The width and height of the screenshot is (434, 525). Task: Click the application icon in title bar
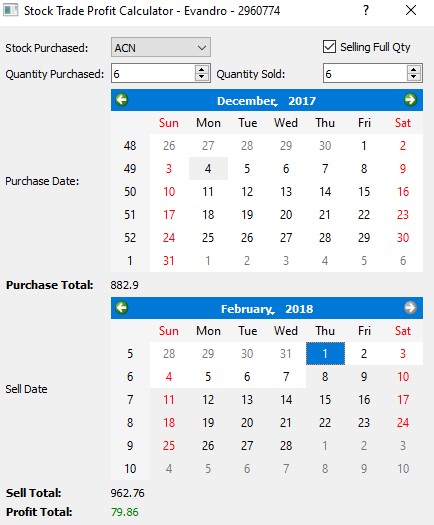[x=10, y=10]
